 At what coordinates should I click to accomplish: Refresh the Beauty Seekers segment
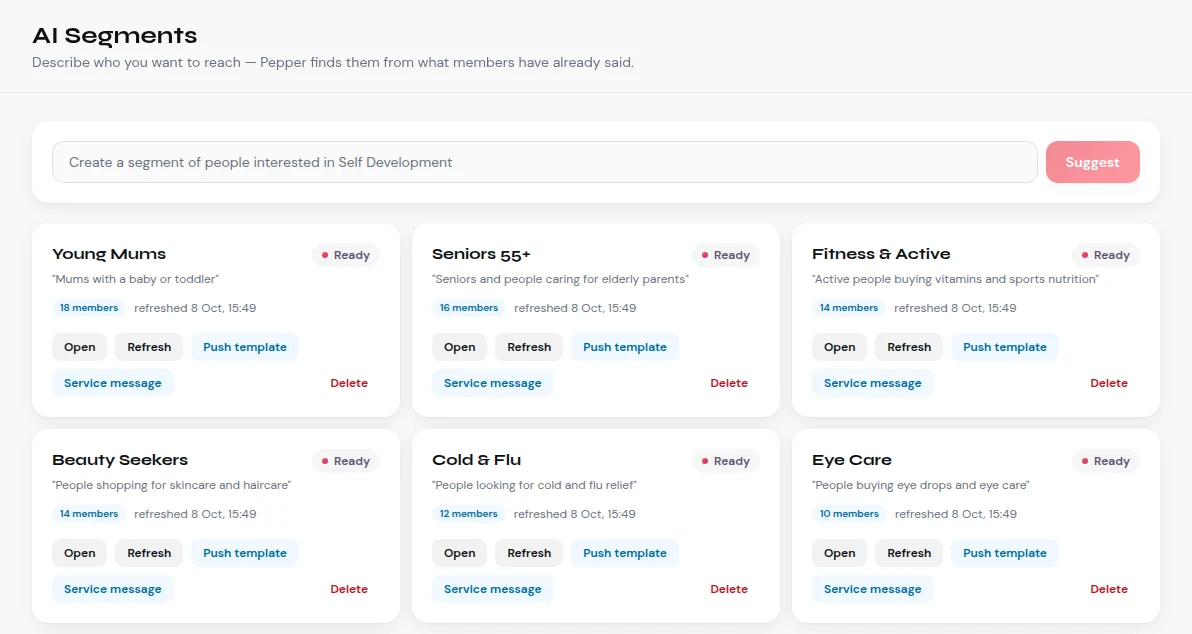click(x=149, y=553)
